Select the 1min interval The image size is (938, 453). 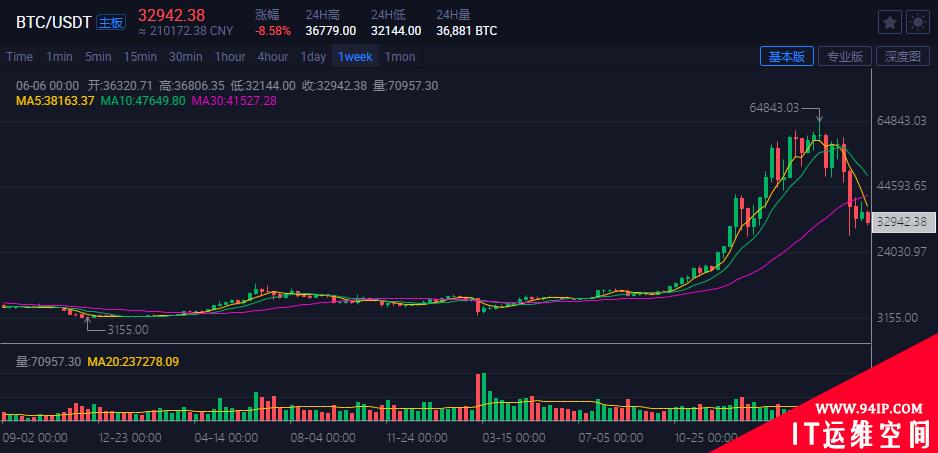(59, 57)
